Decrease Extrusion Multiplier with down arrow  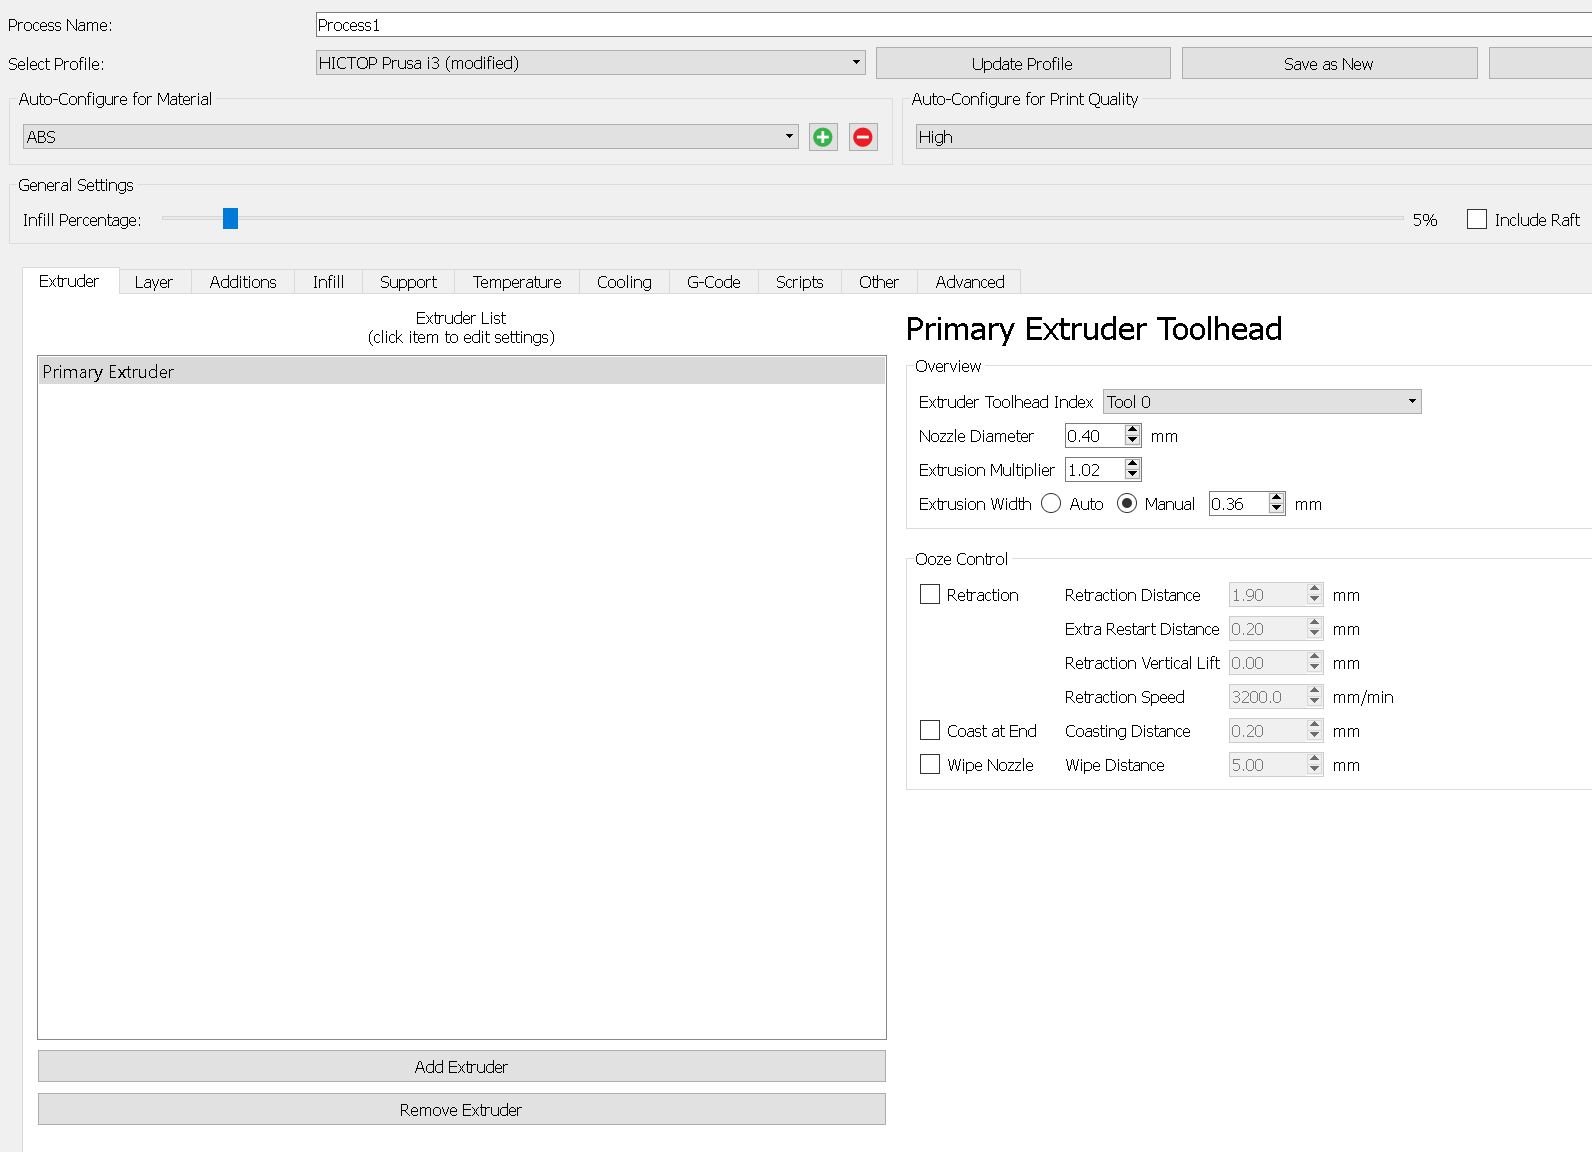click(1132, 475)
